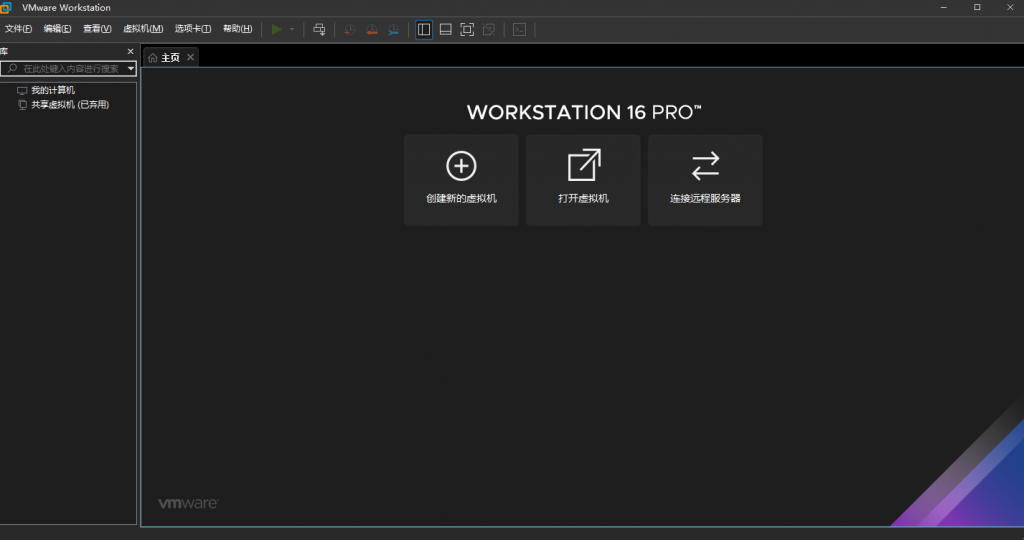Close the 主页 tab
The width and height of the screenshot is (1024, 540).
click(190, 57)
